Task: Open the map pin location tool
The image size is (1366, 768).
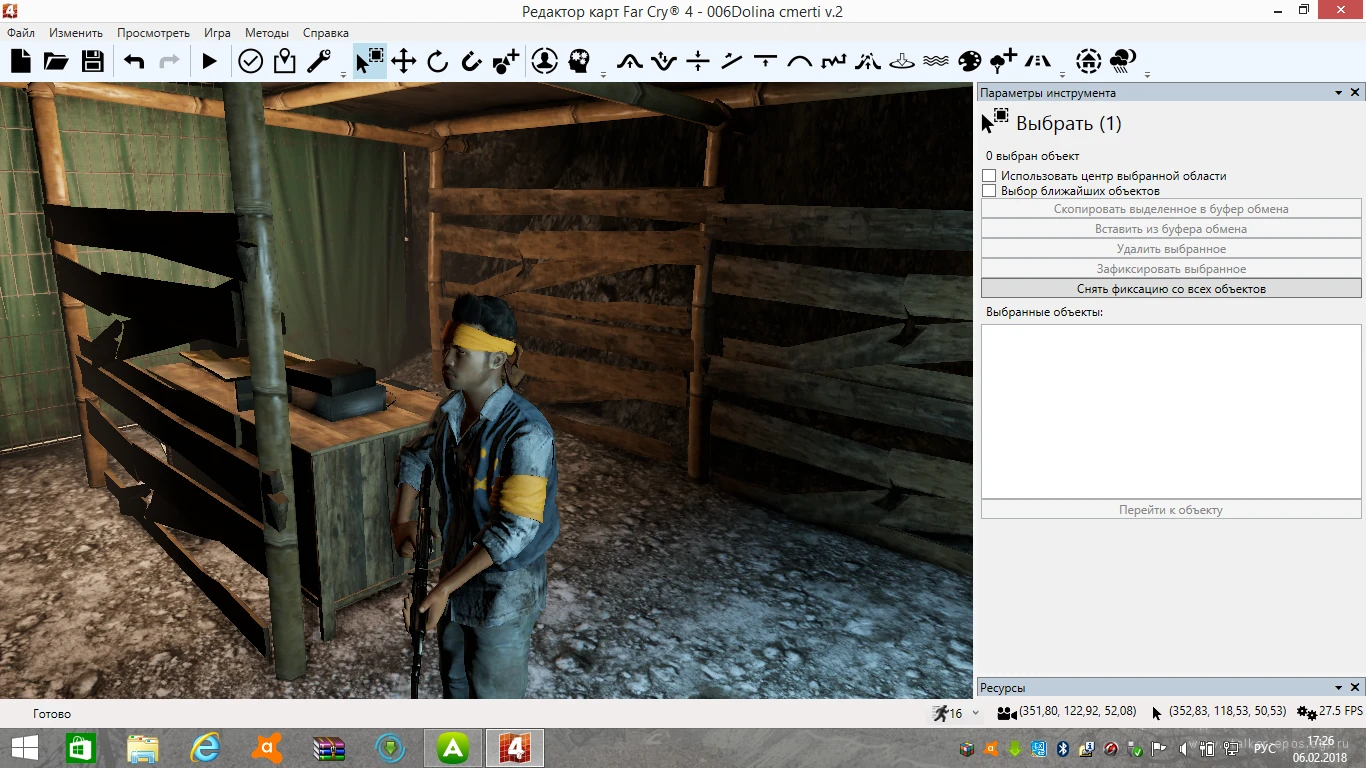Action: click(285, 61)
